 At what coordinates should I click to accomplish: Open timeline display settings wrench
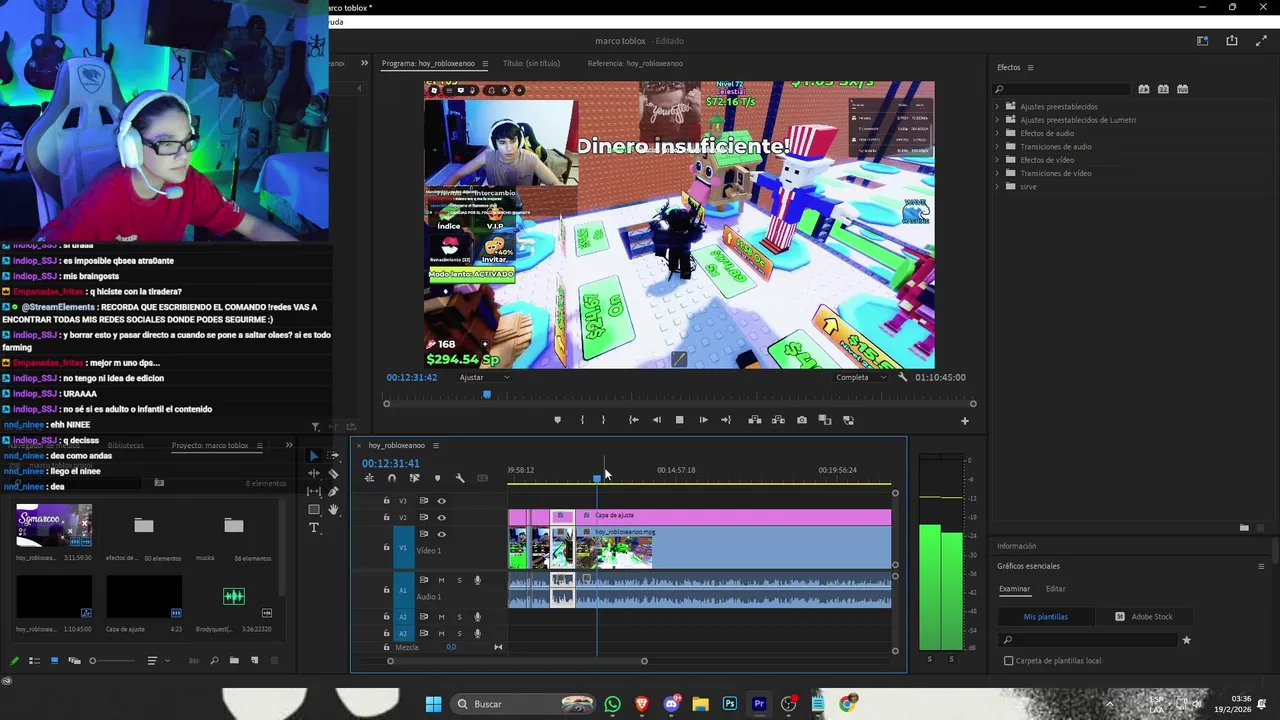point(460,478)
